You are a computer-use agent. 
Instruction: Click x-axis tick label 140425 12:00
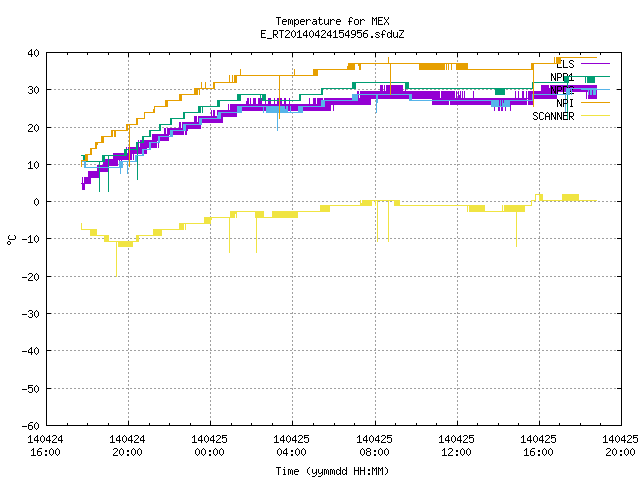(456, 446)
